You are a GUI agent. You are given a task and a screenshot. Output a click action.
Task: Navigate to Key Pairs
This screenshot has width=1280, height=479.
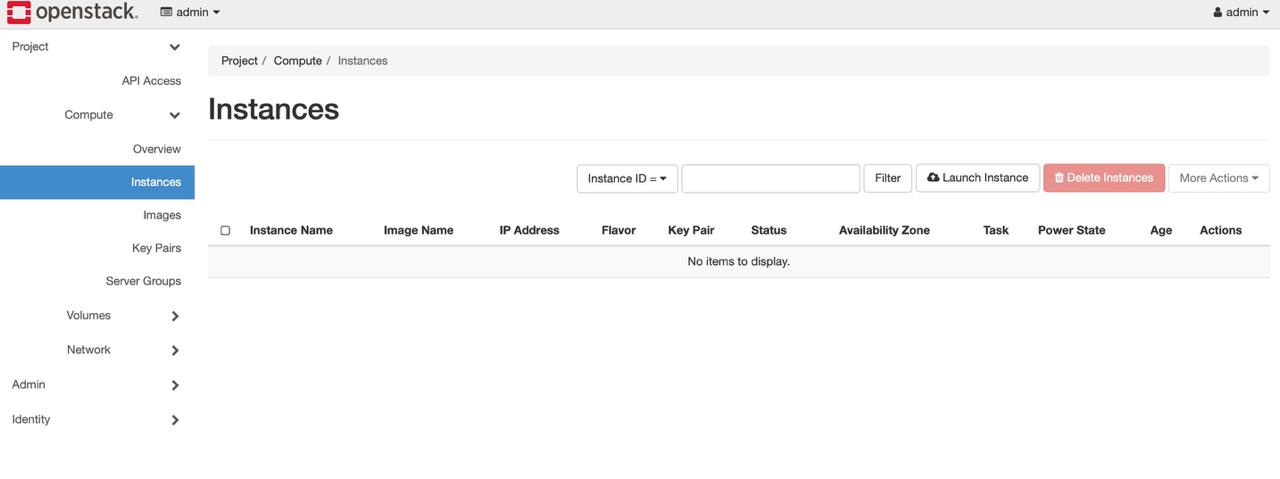point(156,248)
